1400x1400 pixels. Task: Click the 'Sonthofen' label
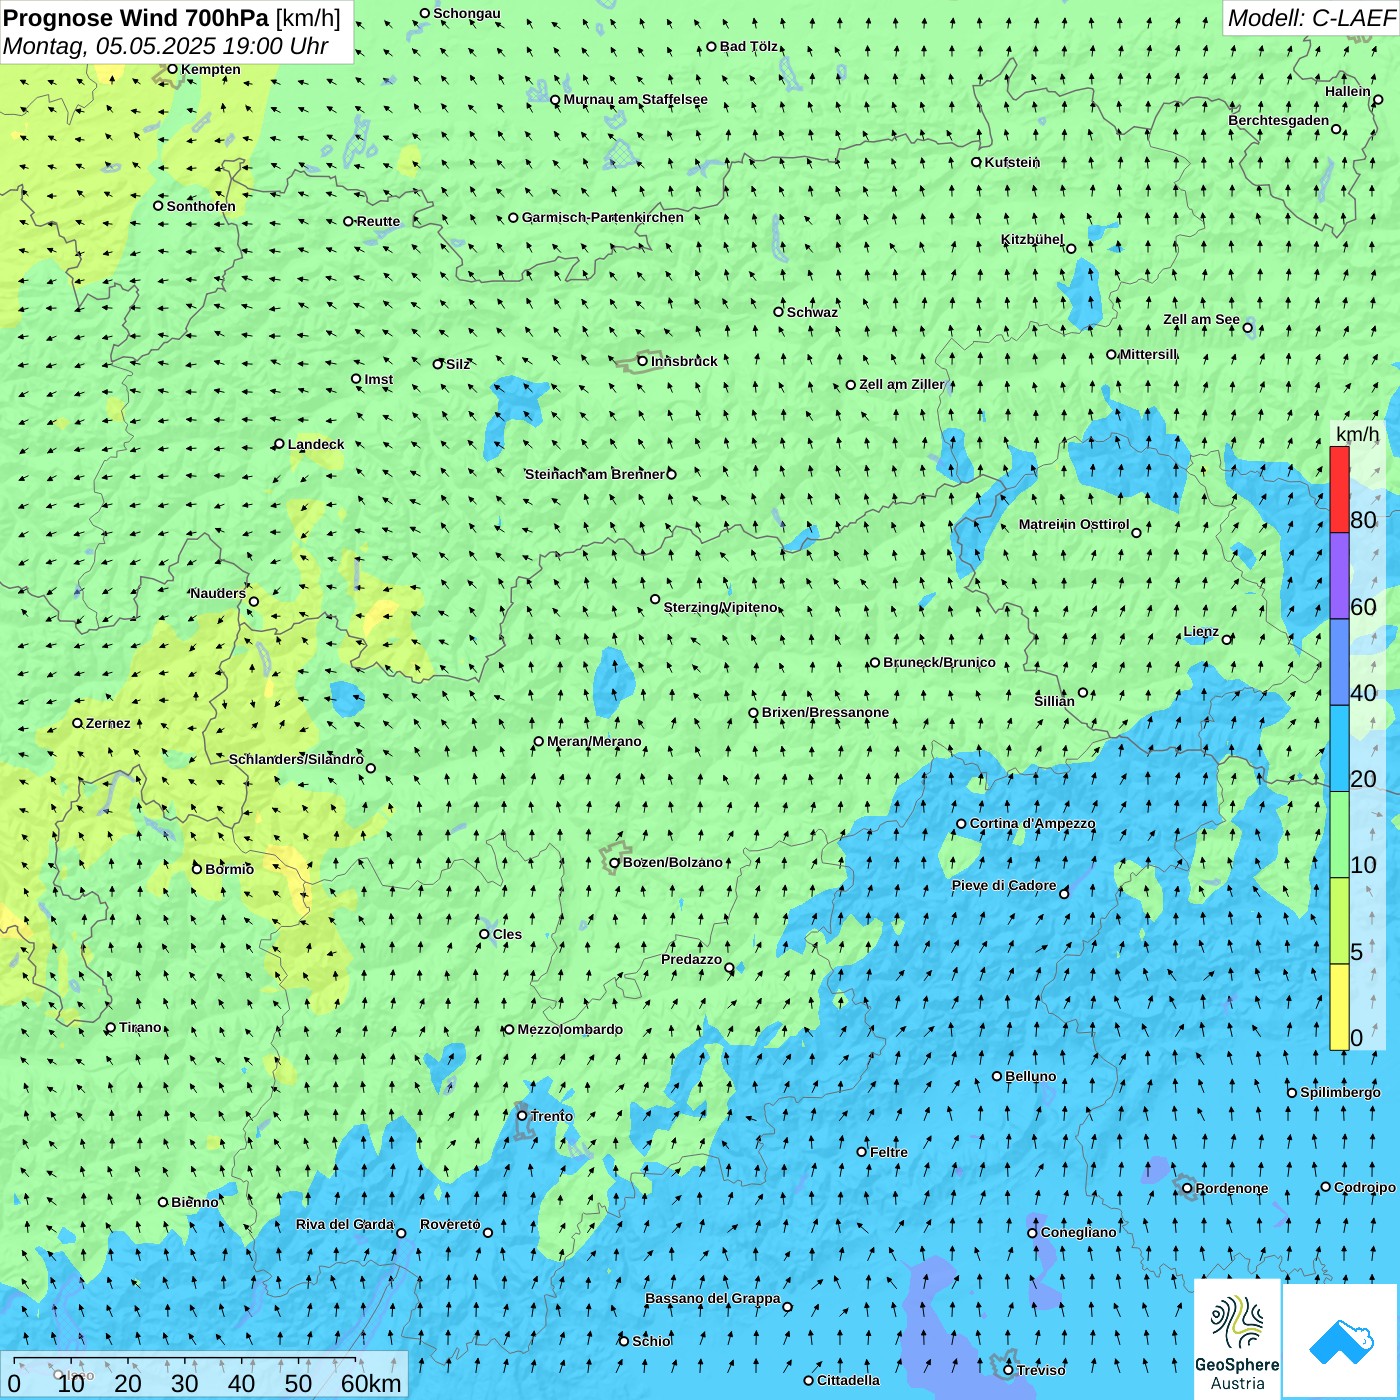tap(201, 206)
